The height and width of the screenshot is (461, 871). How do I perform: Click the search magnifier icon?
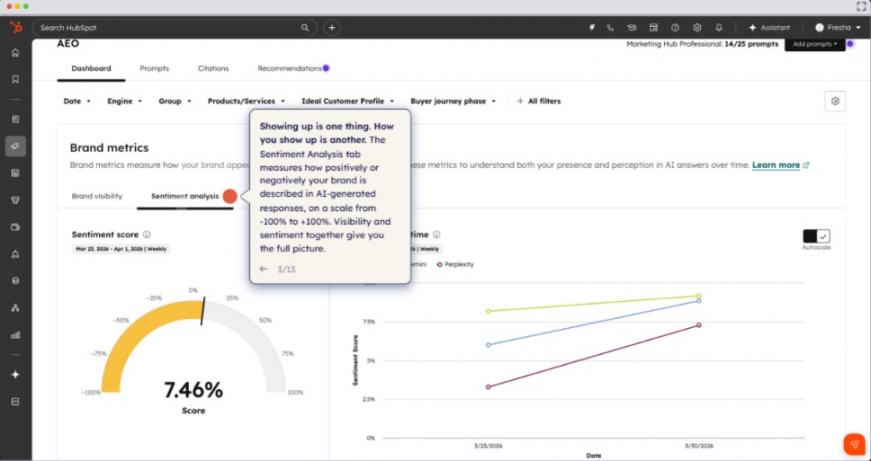coord(305,27)
